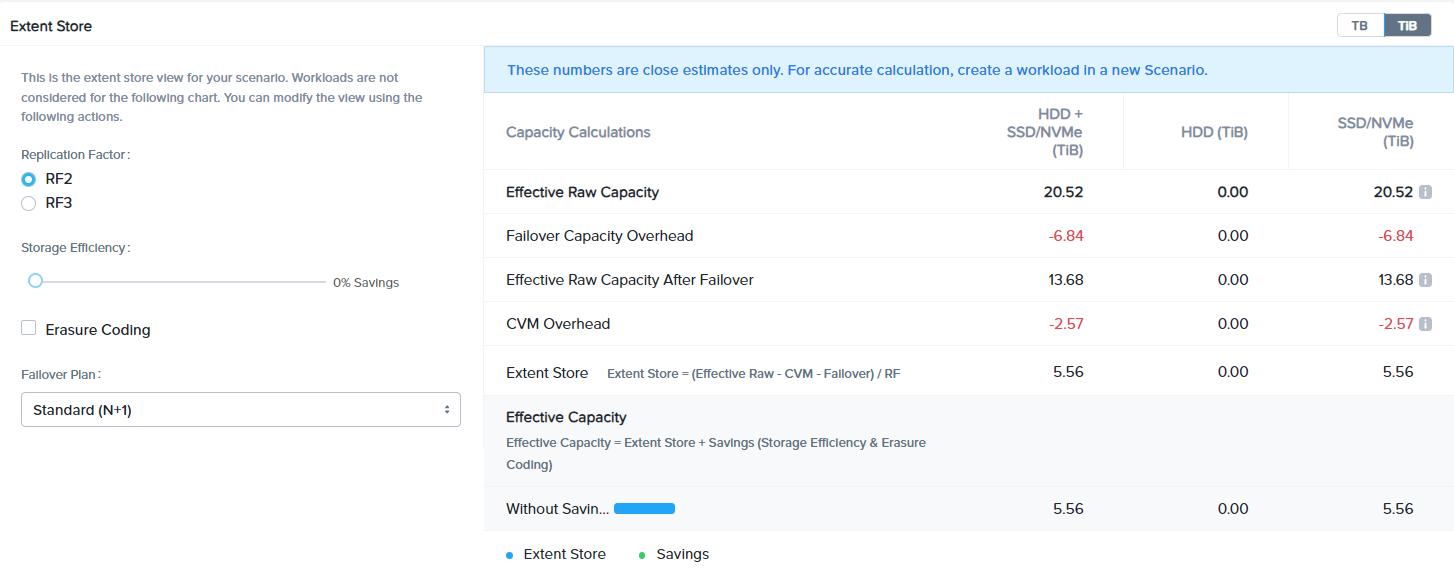
Task: Enable the Erasure Coding checkbox
Action: [x=29, y=328]
